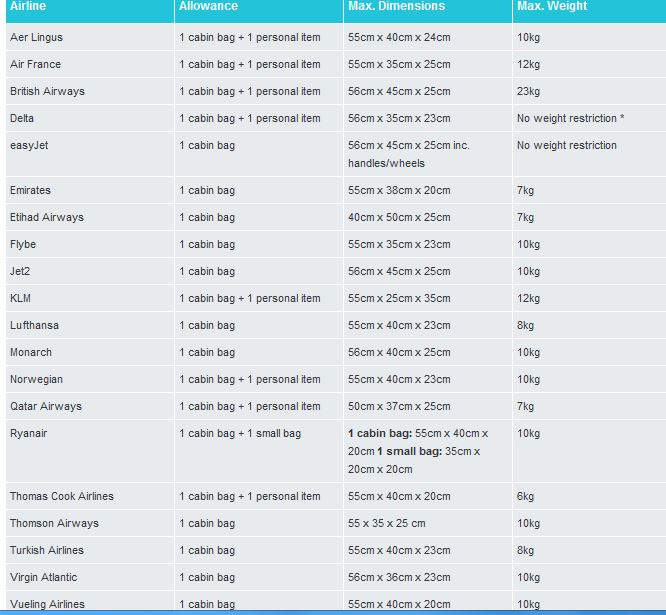Click British Airways 23kg weight cell
The image size is (666, 615).
[590, 91]
